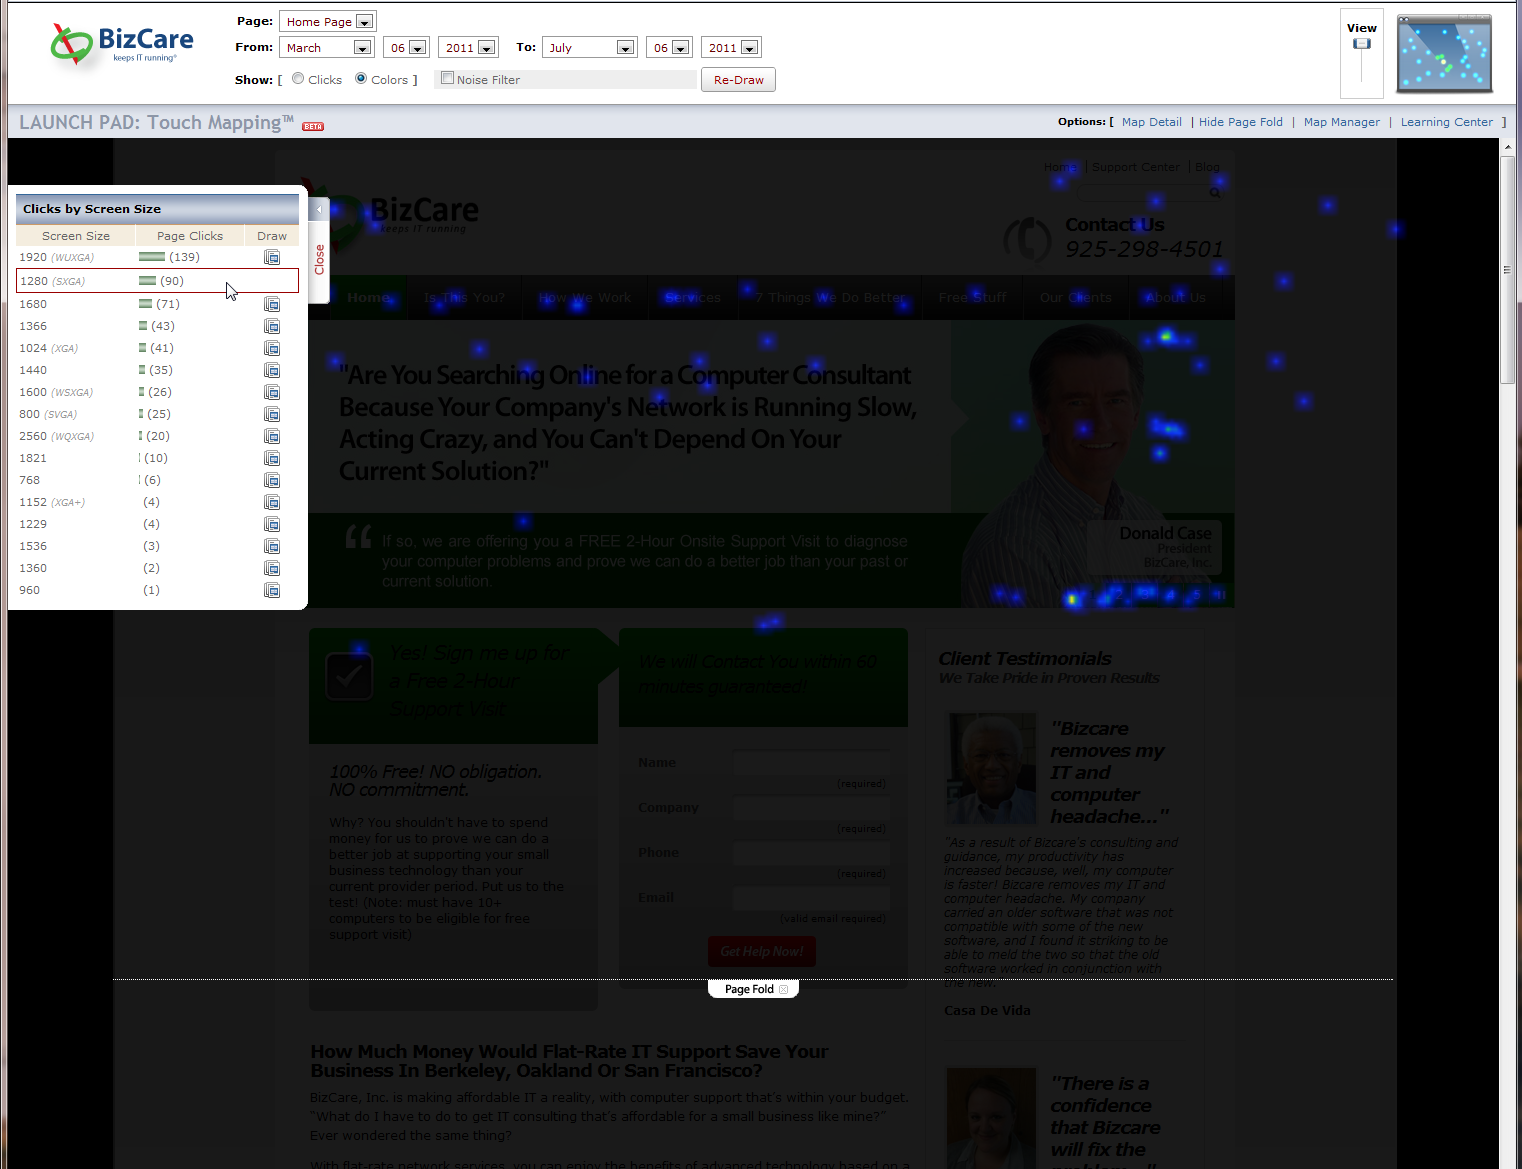Screen dimensions: 1522x1169
Task: Click the Draw column header
Action: tap(272, 236)
